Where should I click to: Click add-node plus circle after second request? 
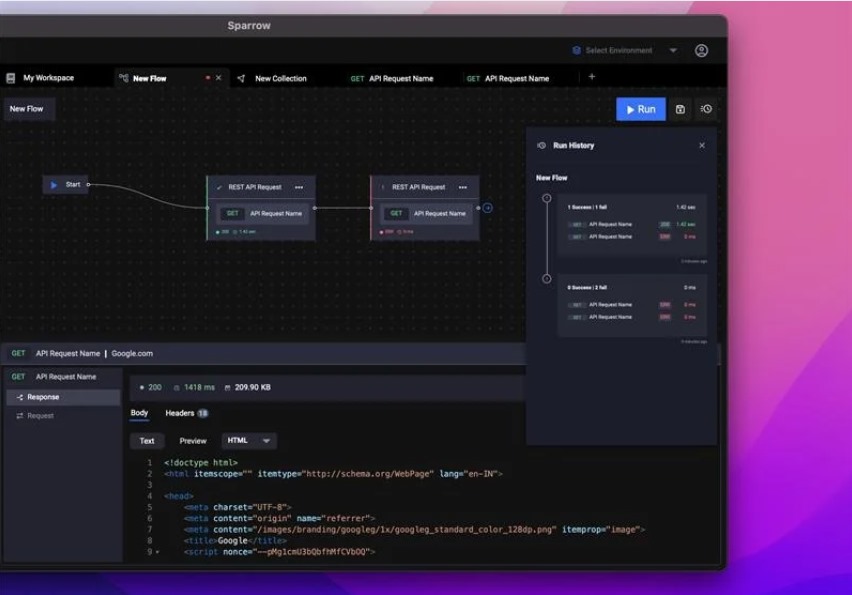(x=488, y=208)
